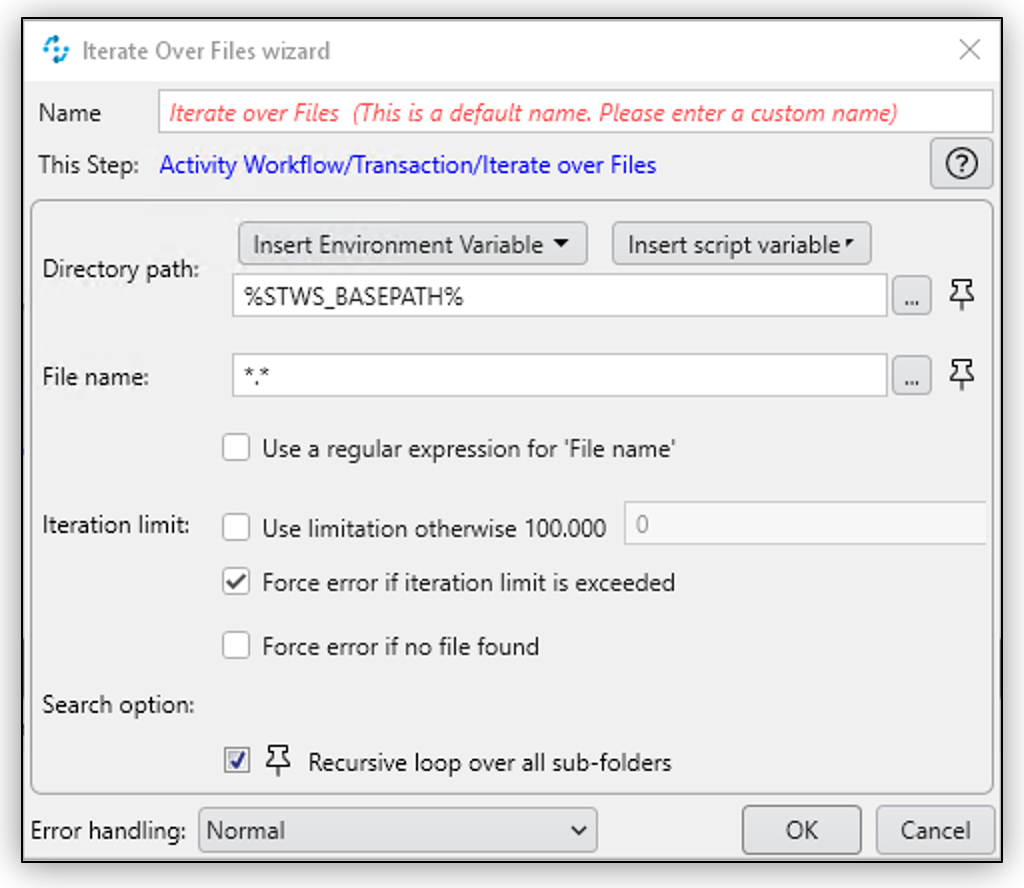The height and width of the screenshot is (888, 1024).
Task: Disable force error if iteration limit exceeded
Action: coord(235,581)
